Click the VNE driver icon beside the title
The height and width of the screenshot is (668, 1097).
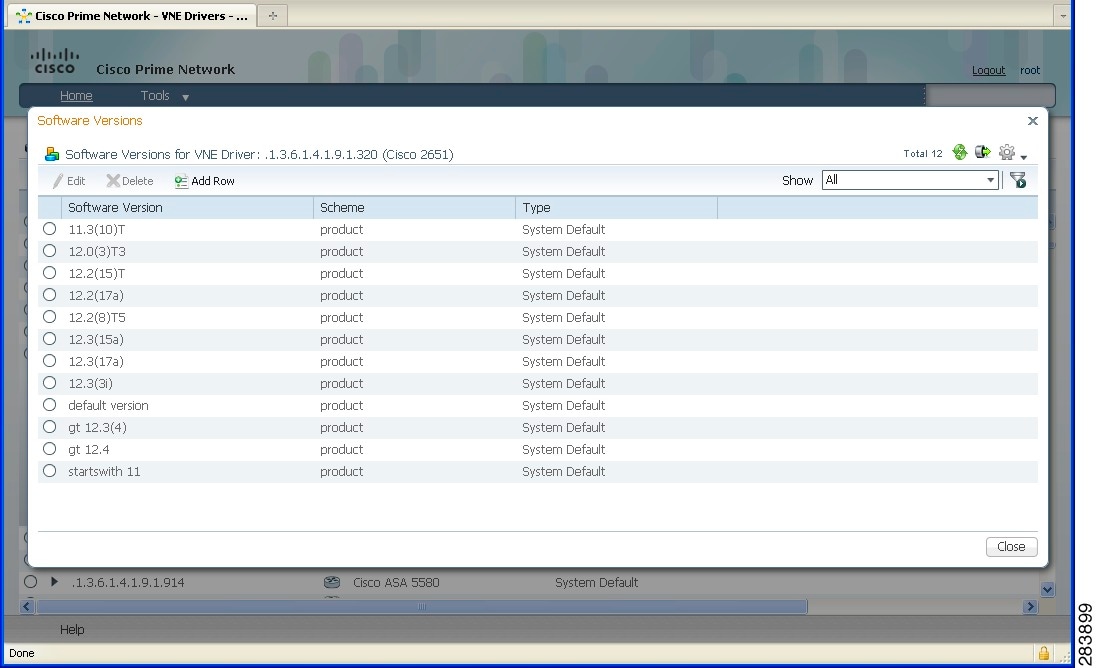click(52, 154)
